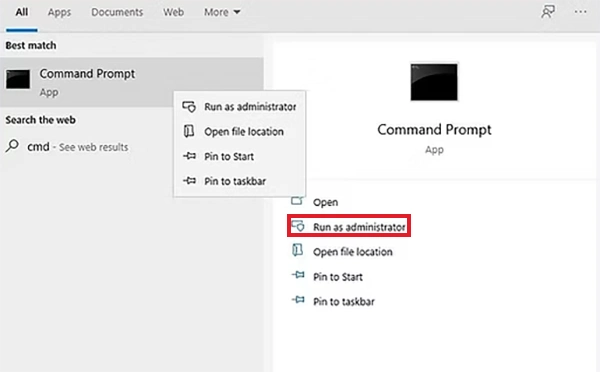Click Command Prompt icon in best match
600x372 pixels.
[x=18, y=79]
